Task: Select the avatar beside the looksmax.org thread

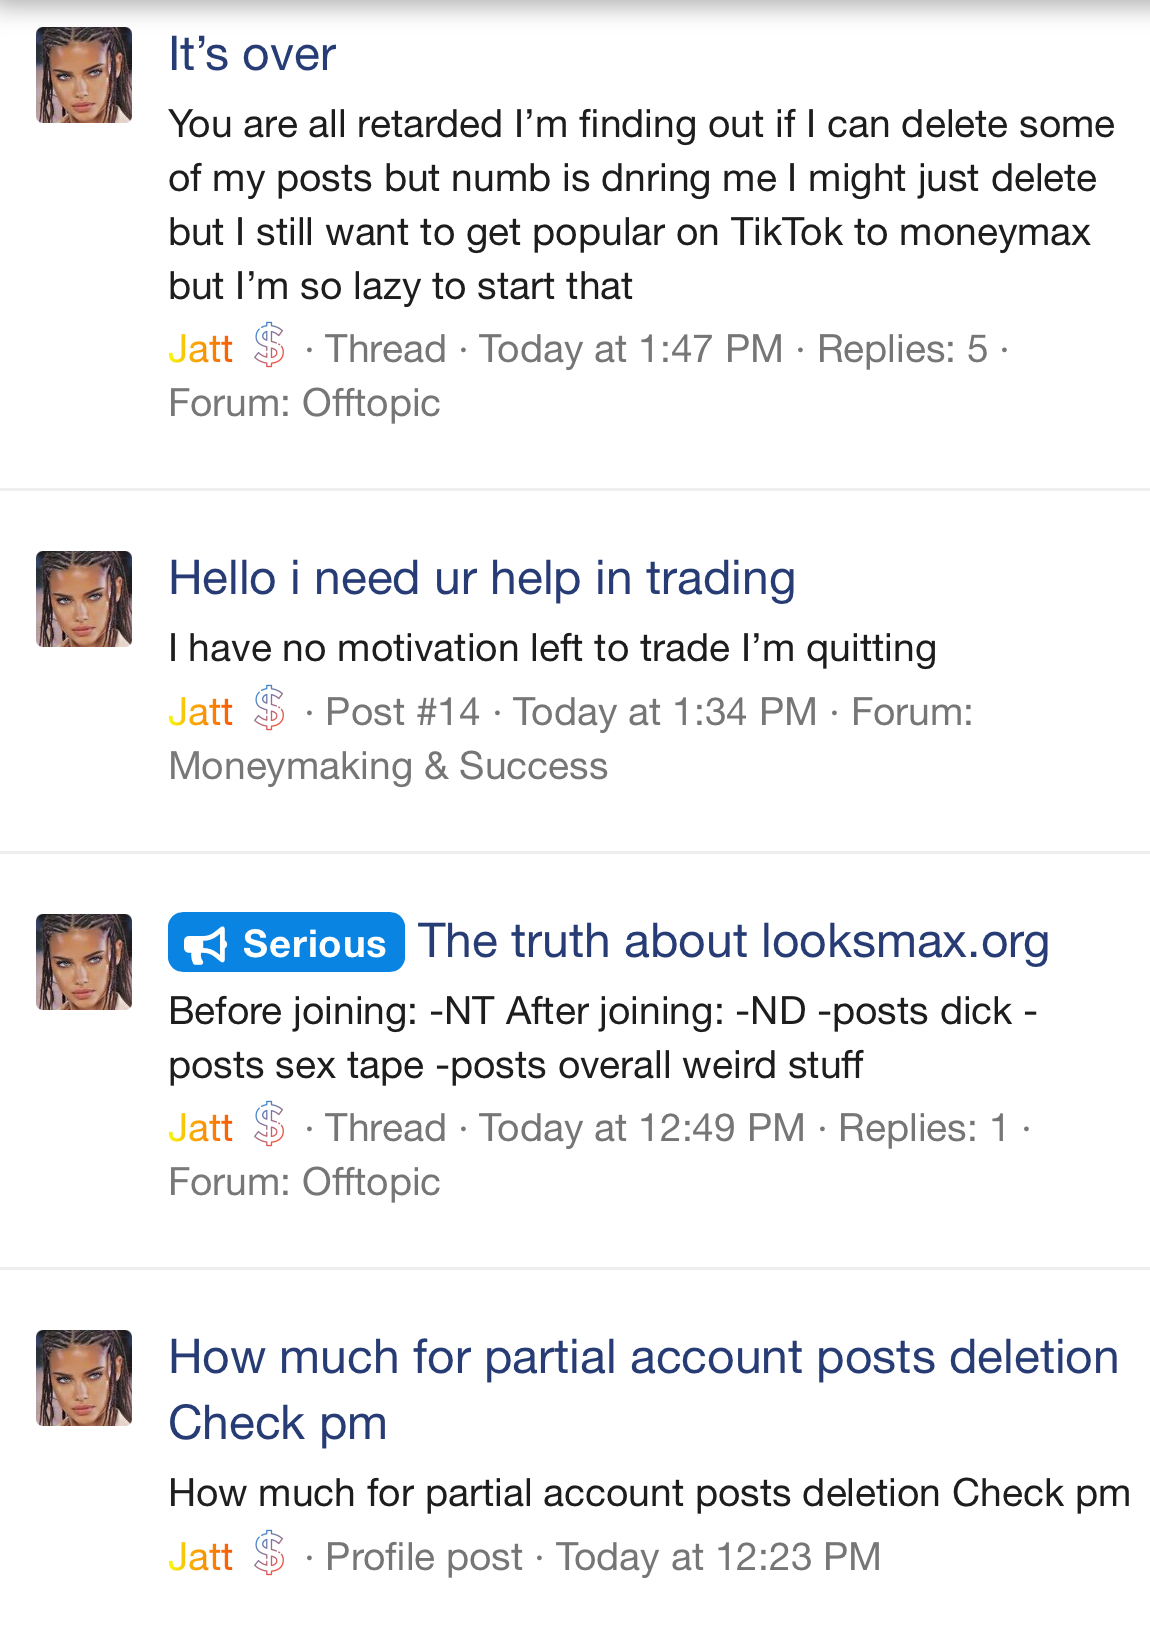Action: 84,962
